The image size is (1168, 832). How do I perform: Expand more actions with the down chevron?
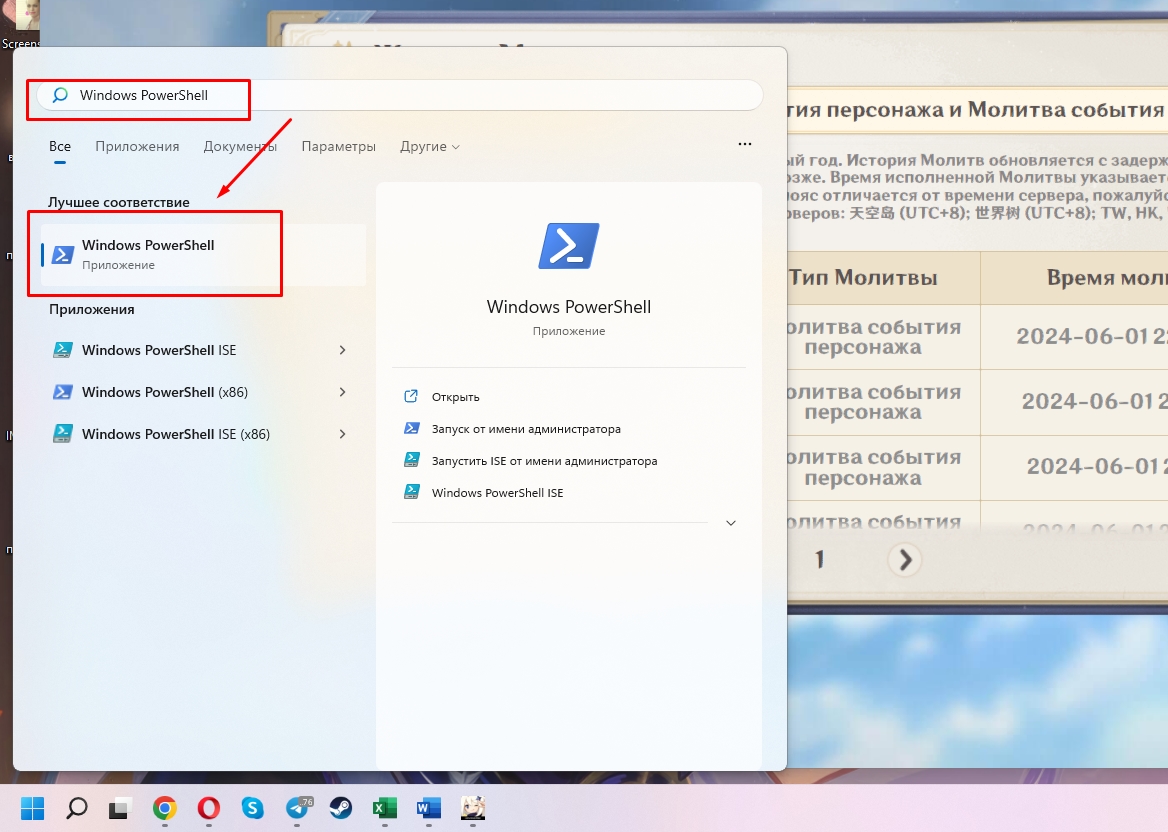click(x=731, y=523)
